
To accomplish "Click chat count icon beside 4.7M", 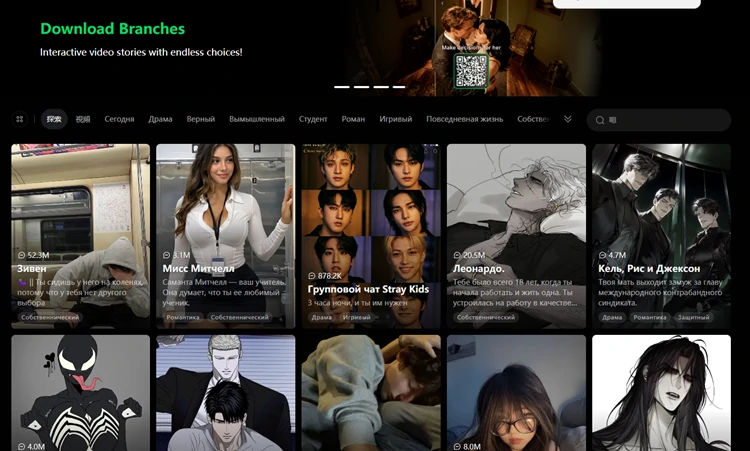I will click(603, 255).
